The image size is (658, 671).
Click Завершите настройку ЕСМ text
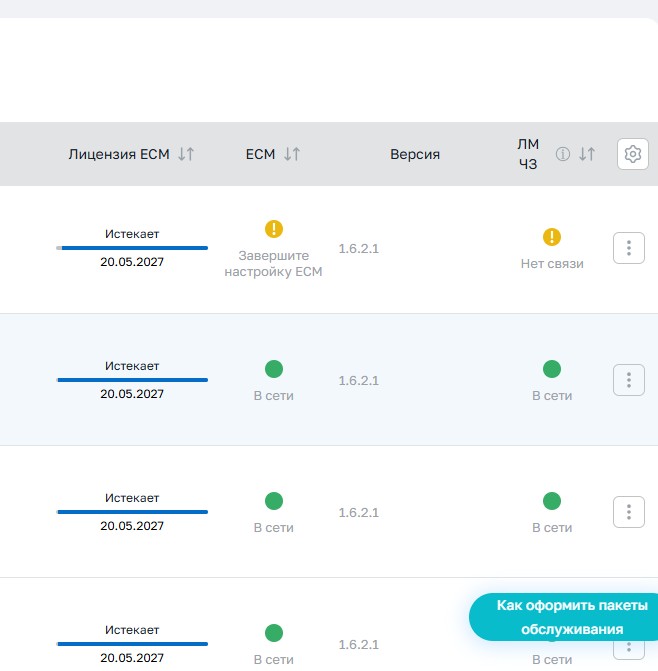pyautogui.click(x=273, y=264)
